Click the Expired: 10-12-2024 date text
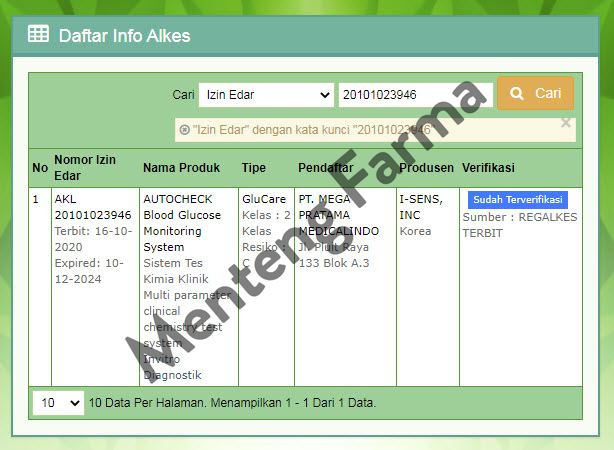614x450 pixels. [x=89, y=271]
